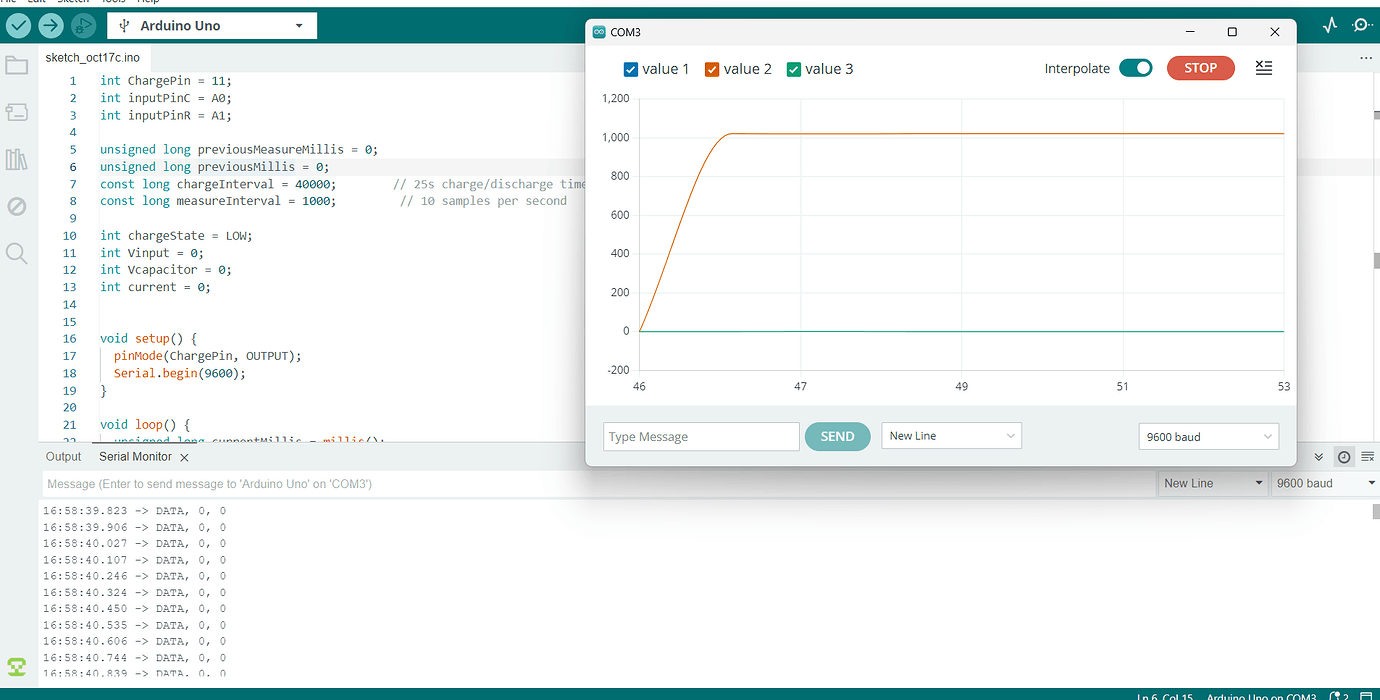Click line 'pinMode(ChargePin, OUTPUT);'
The image size is (1380, 700).
pos(207,356)
